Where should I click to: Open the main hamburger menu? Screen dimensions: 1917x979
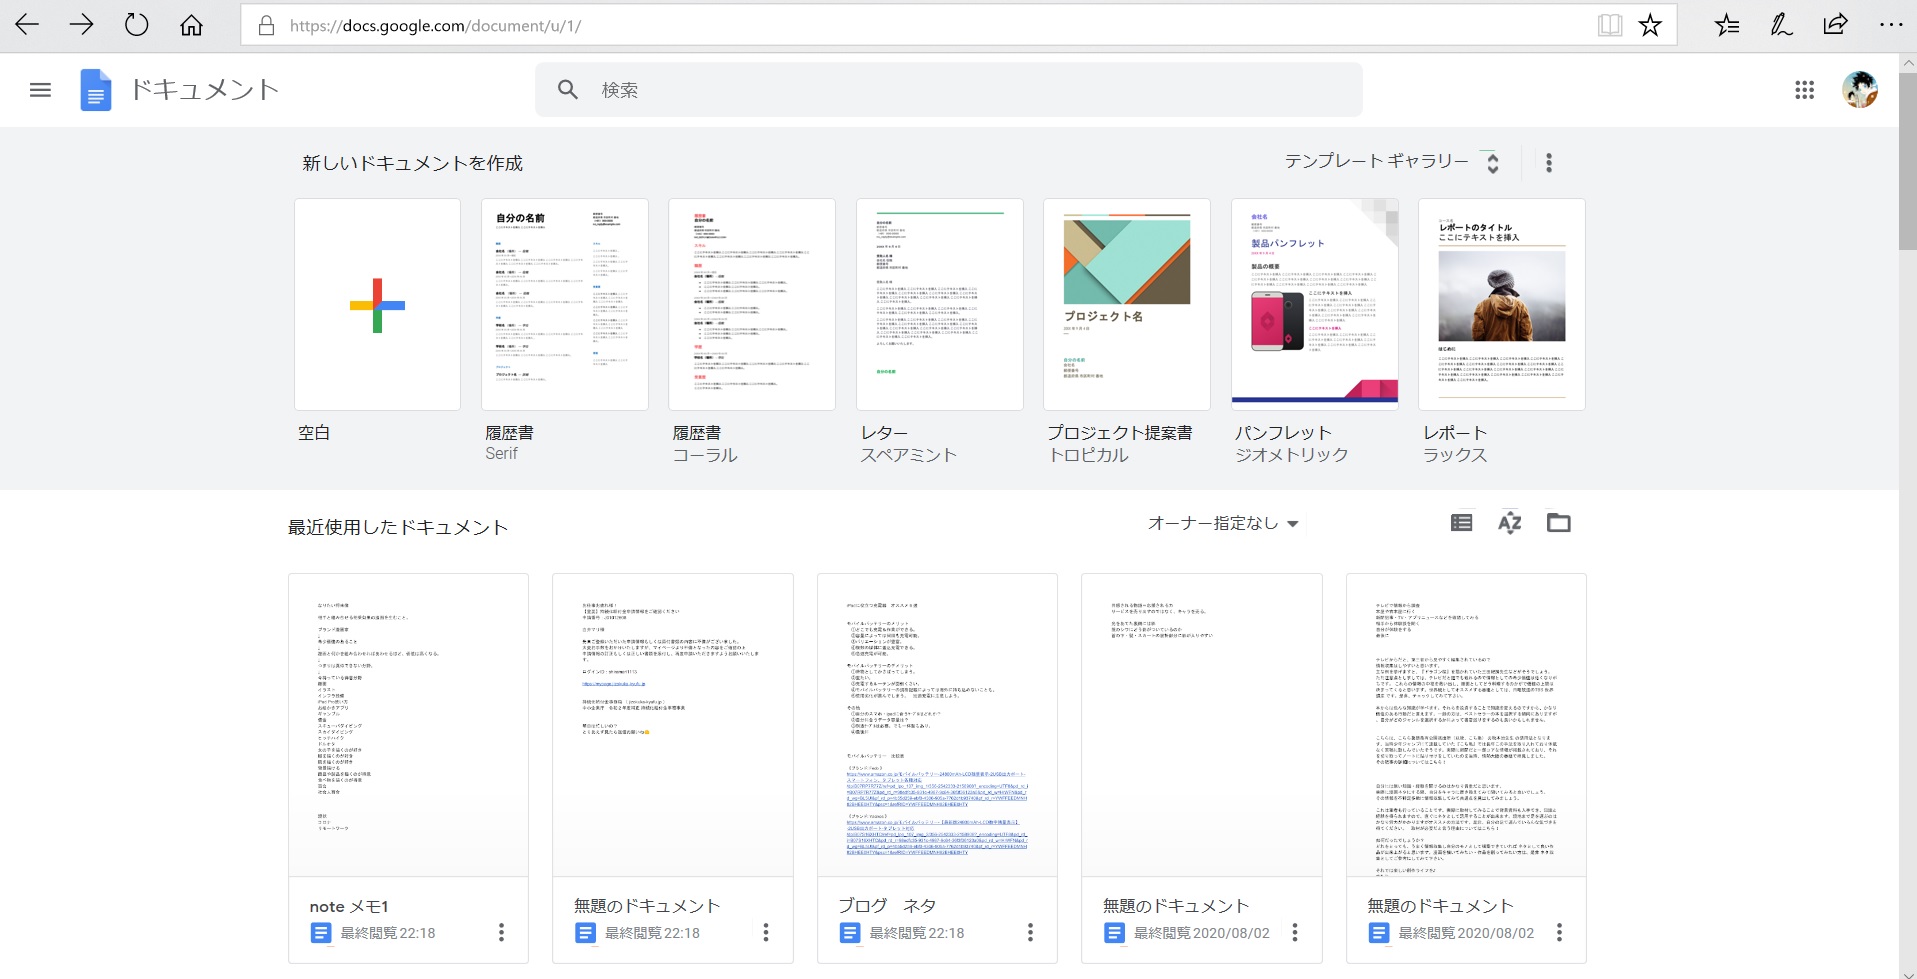(x=40, y=90)
